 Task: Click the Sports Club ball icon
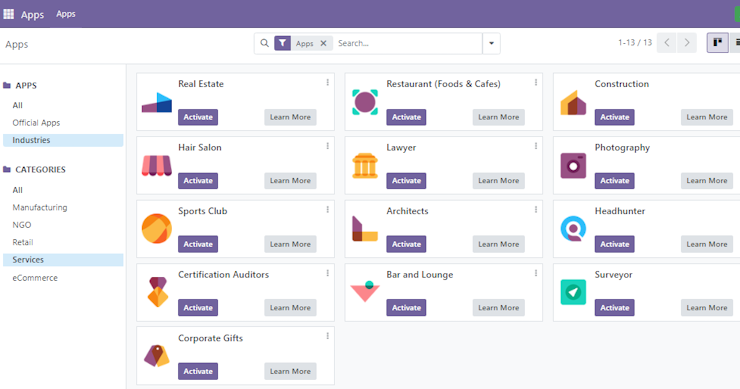[157, 229]
